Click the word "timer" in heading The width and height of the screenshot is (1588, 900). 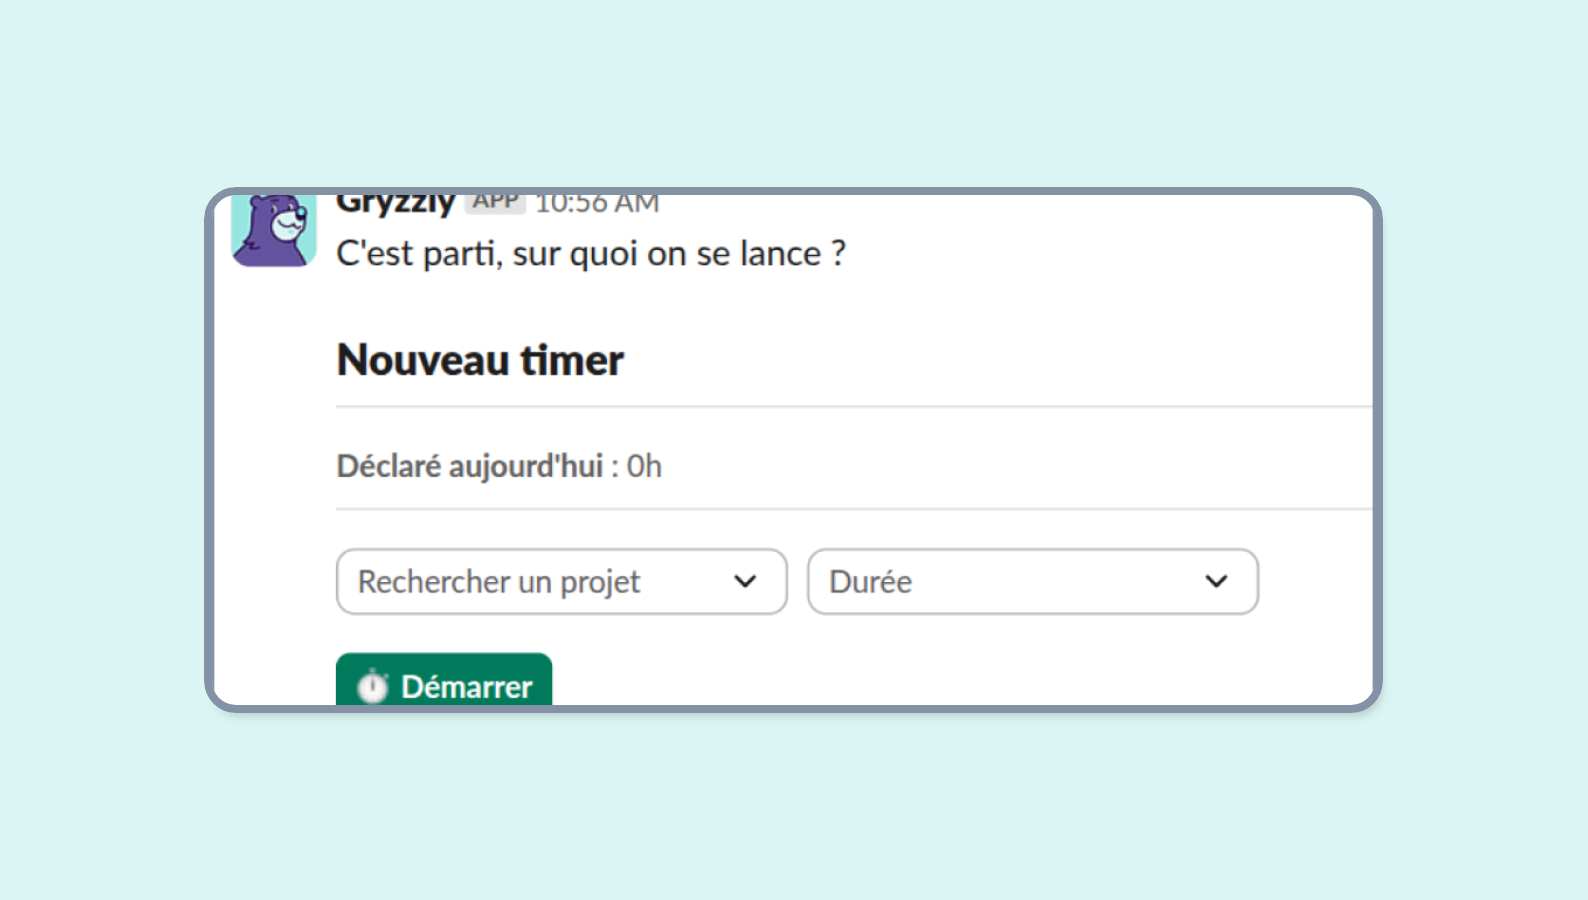(572, 360)
